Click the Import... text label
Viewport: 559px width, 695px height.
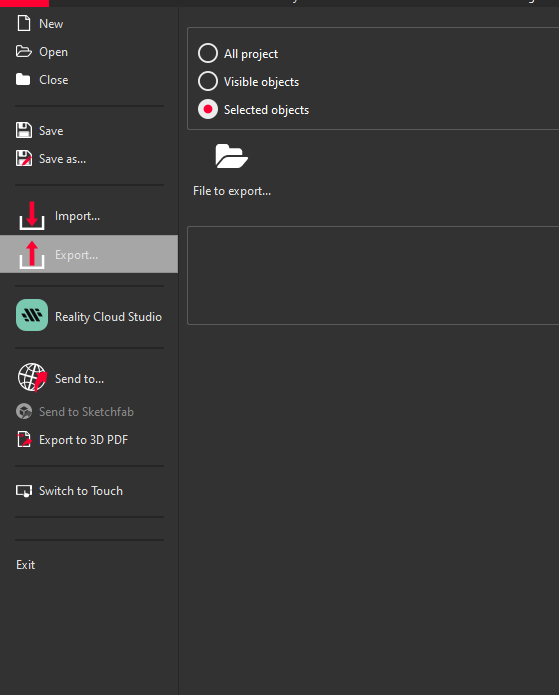click(x=78, y=216)
